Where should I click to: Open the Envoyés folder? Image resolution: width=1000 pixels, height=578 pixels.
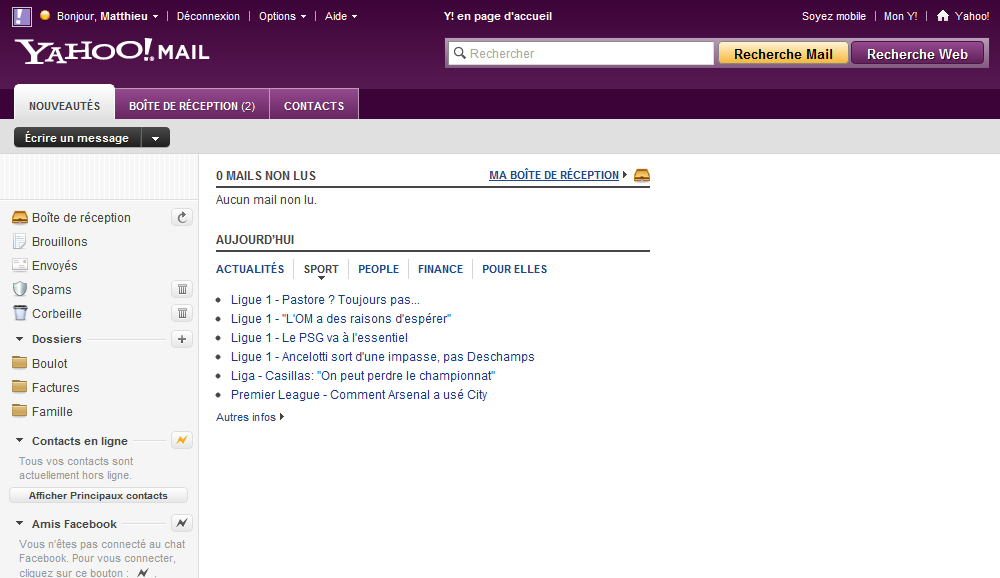click(54, 265)
